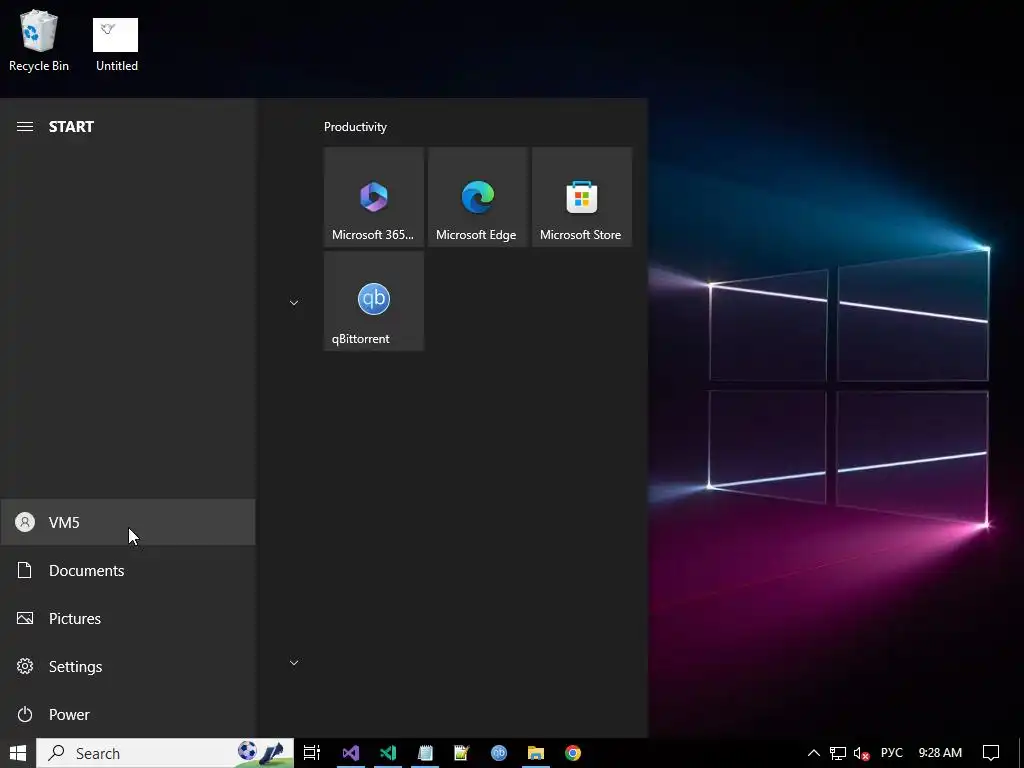This screenshot has height=768, width=1024.
Task: Open the muted volume tray icon
Action: click(x=861, y=754)
